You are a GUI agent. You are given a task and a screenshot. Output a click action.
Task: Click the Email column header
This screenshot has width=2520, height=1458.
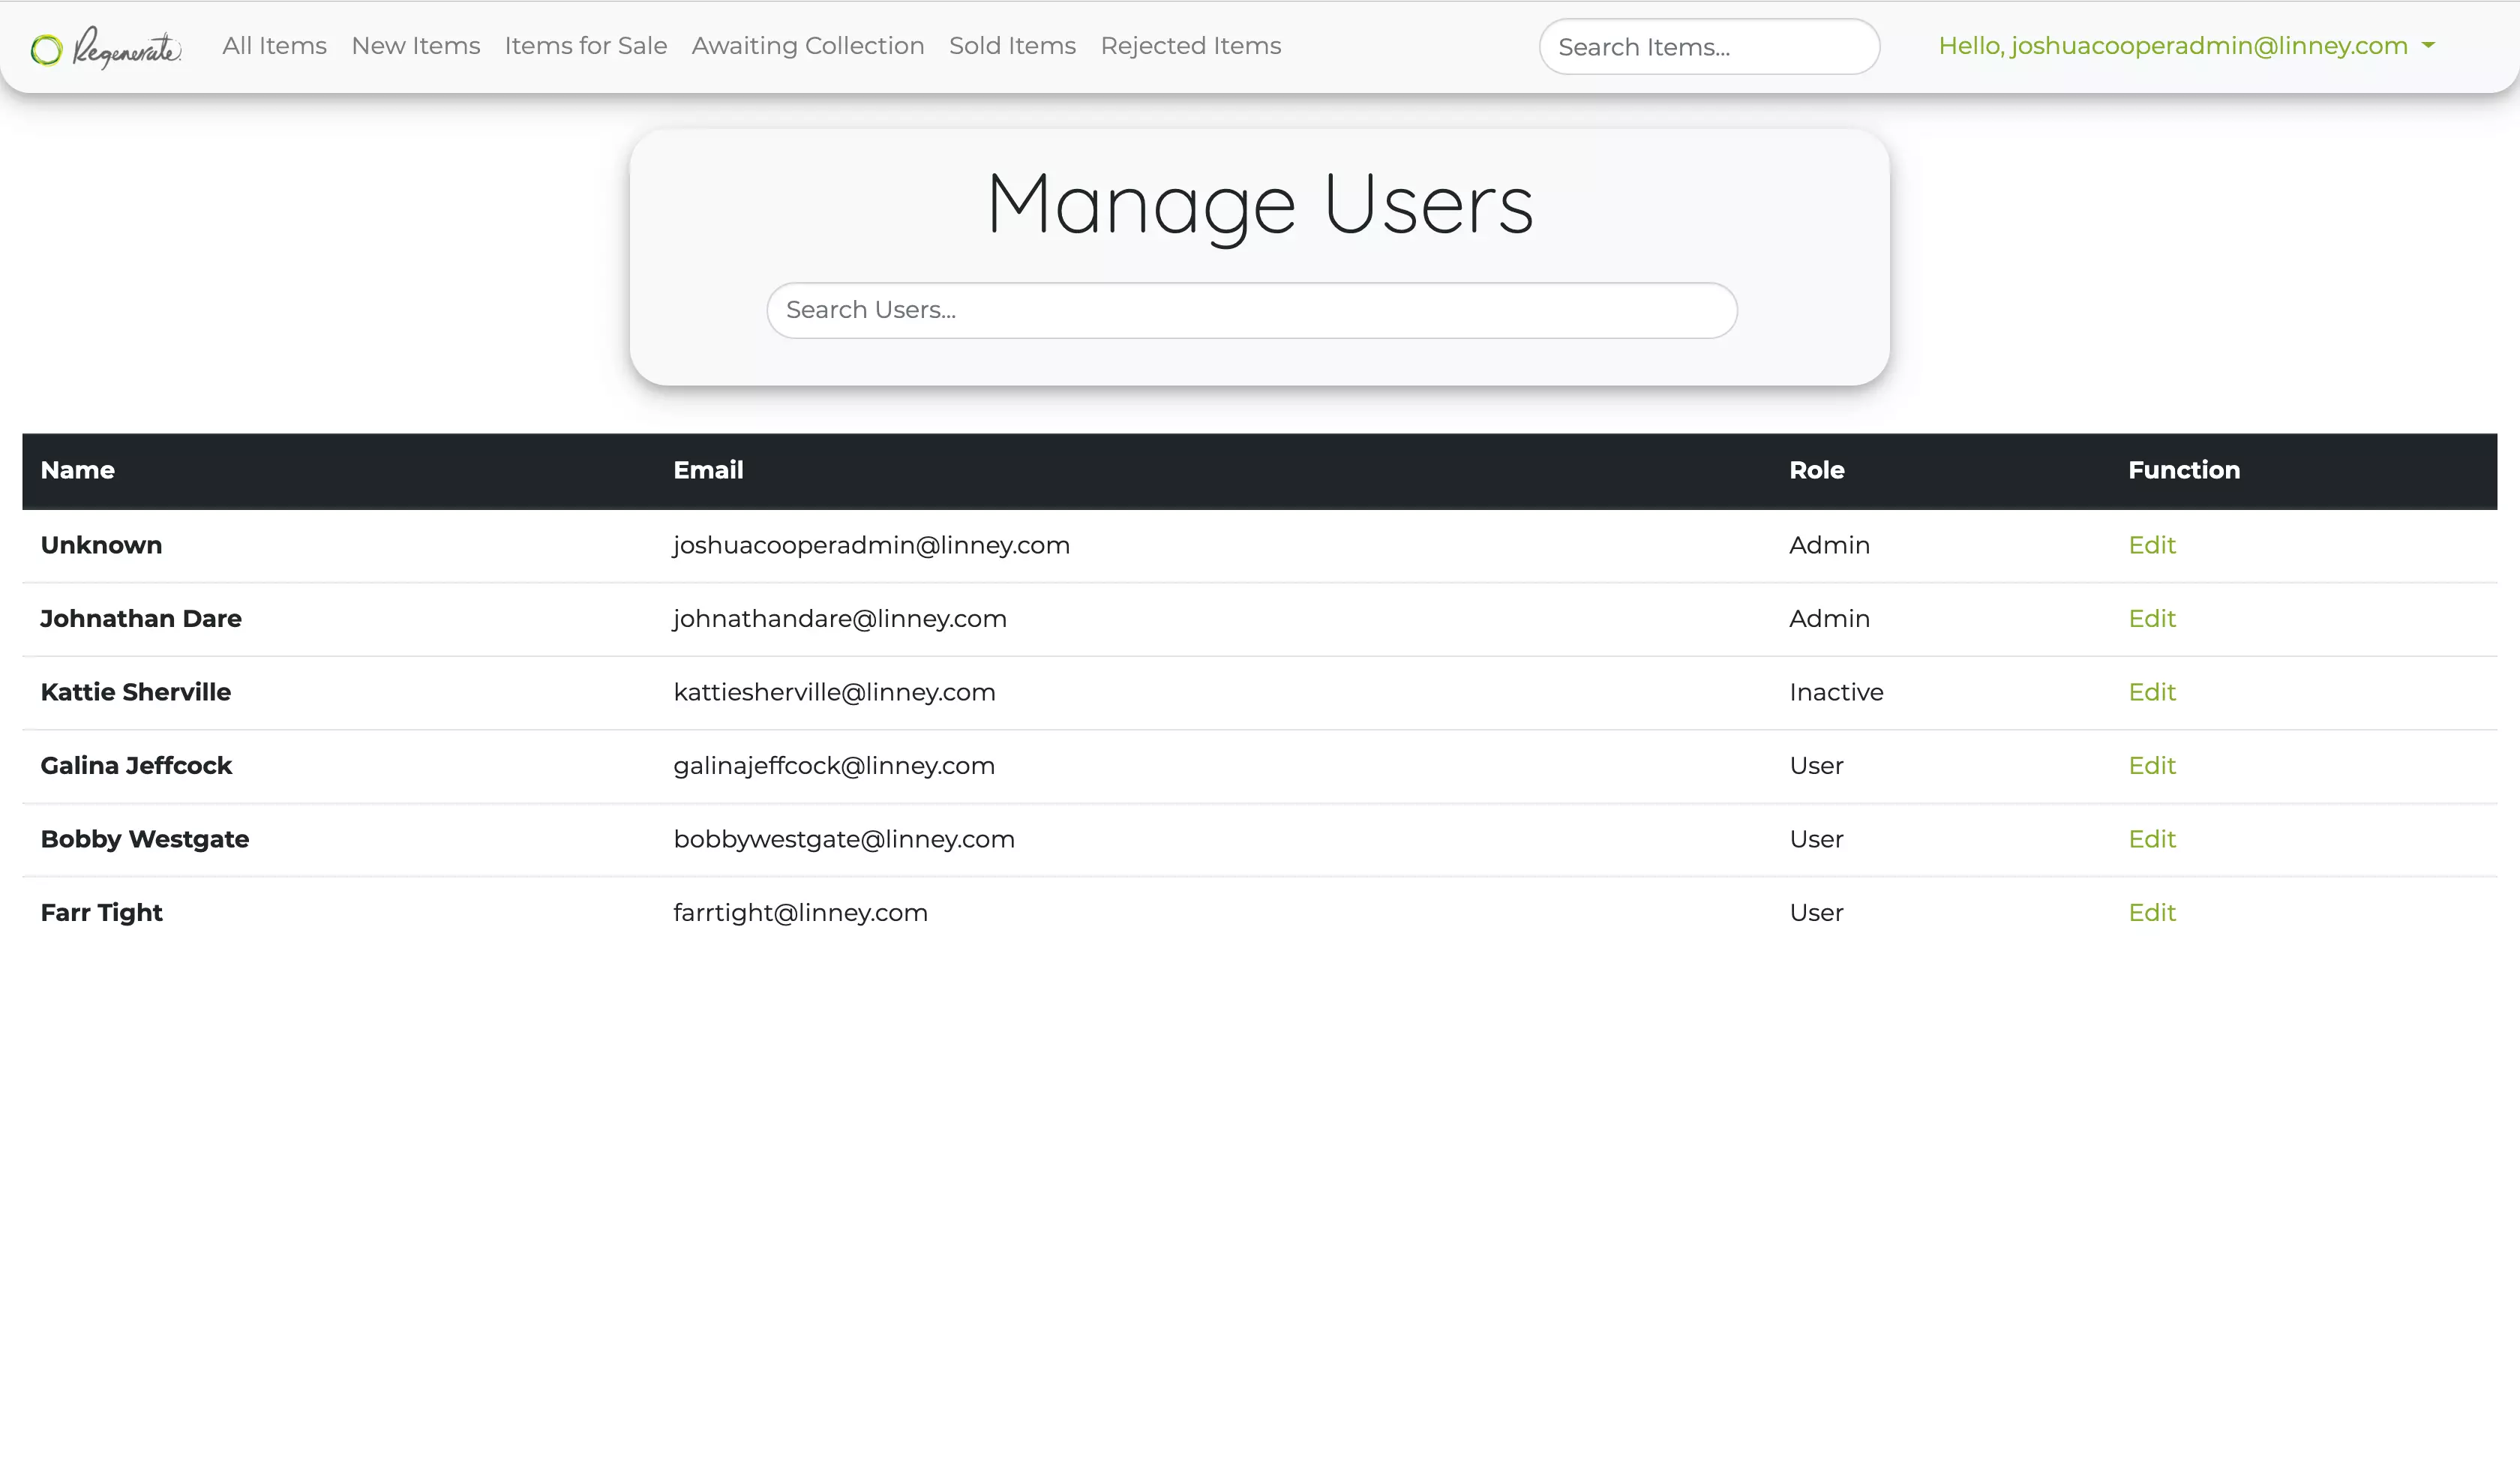(708, 470)
